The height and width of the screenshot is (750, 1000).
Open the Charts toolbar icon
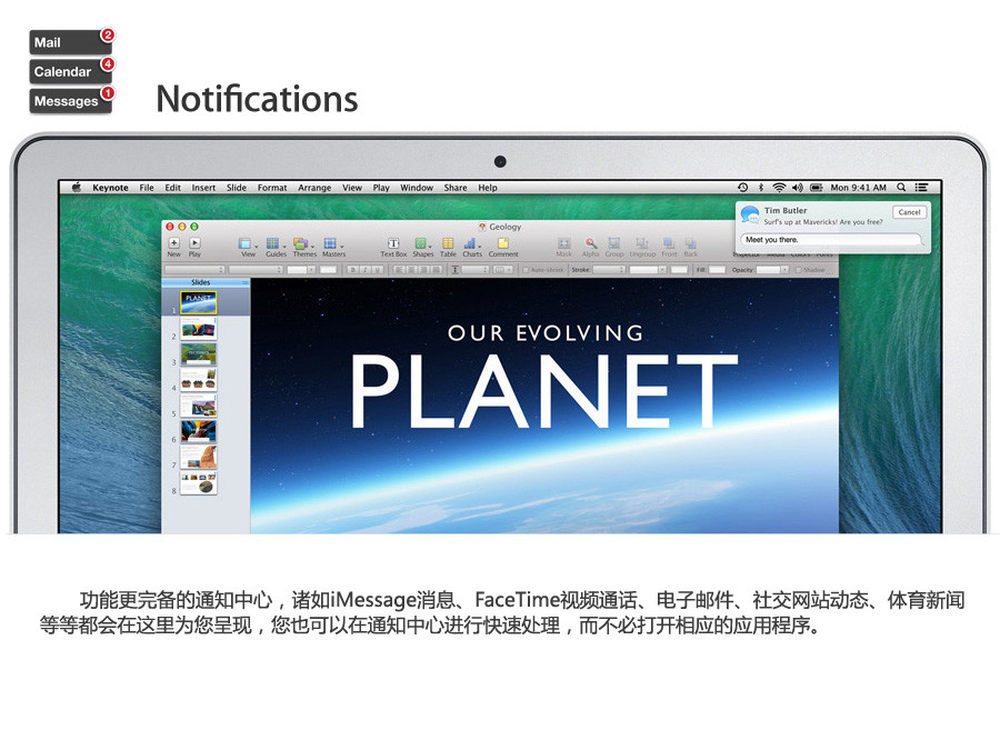coord(469,244)
